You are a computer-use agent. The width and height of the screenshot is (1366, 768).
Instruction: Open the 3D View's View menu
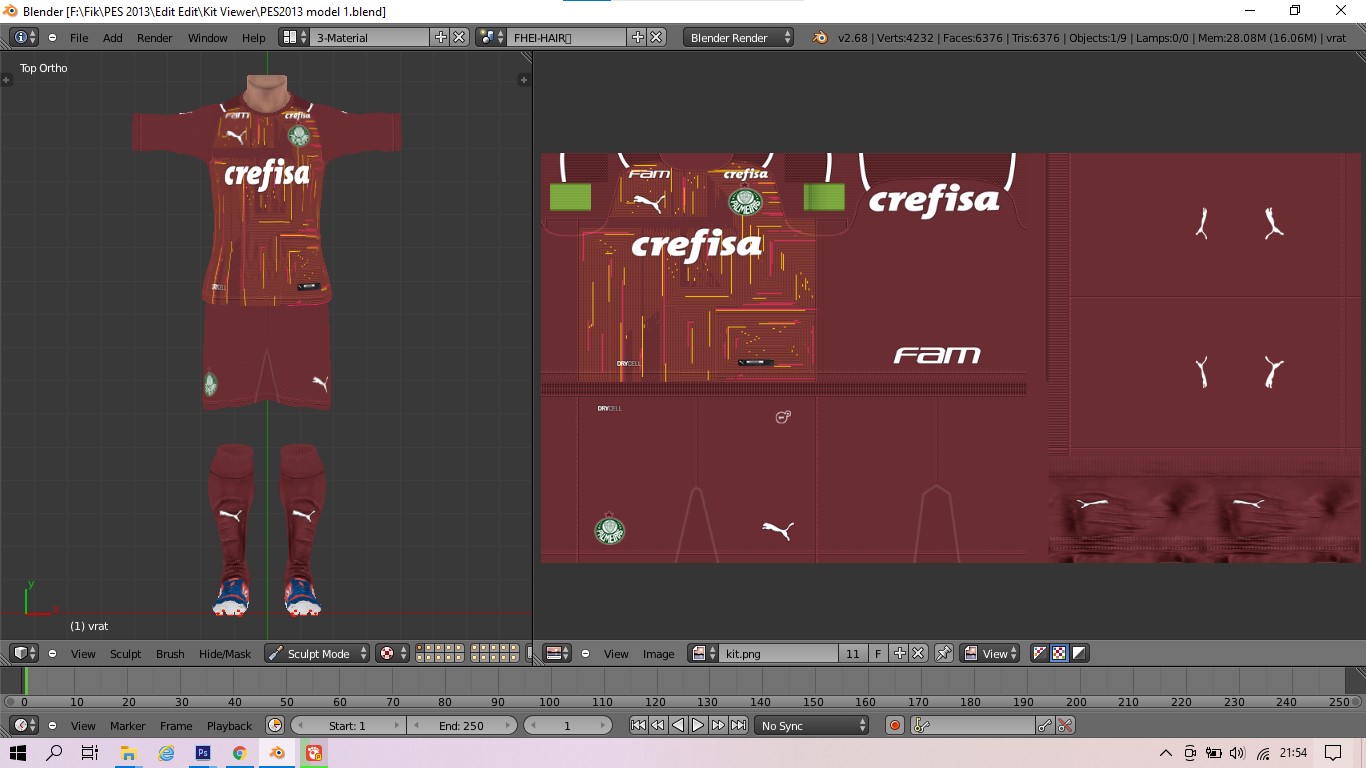click(83, 653)
